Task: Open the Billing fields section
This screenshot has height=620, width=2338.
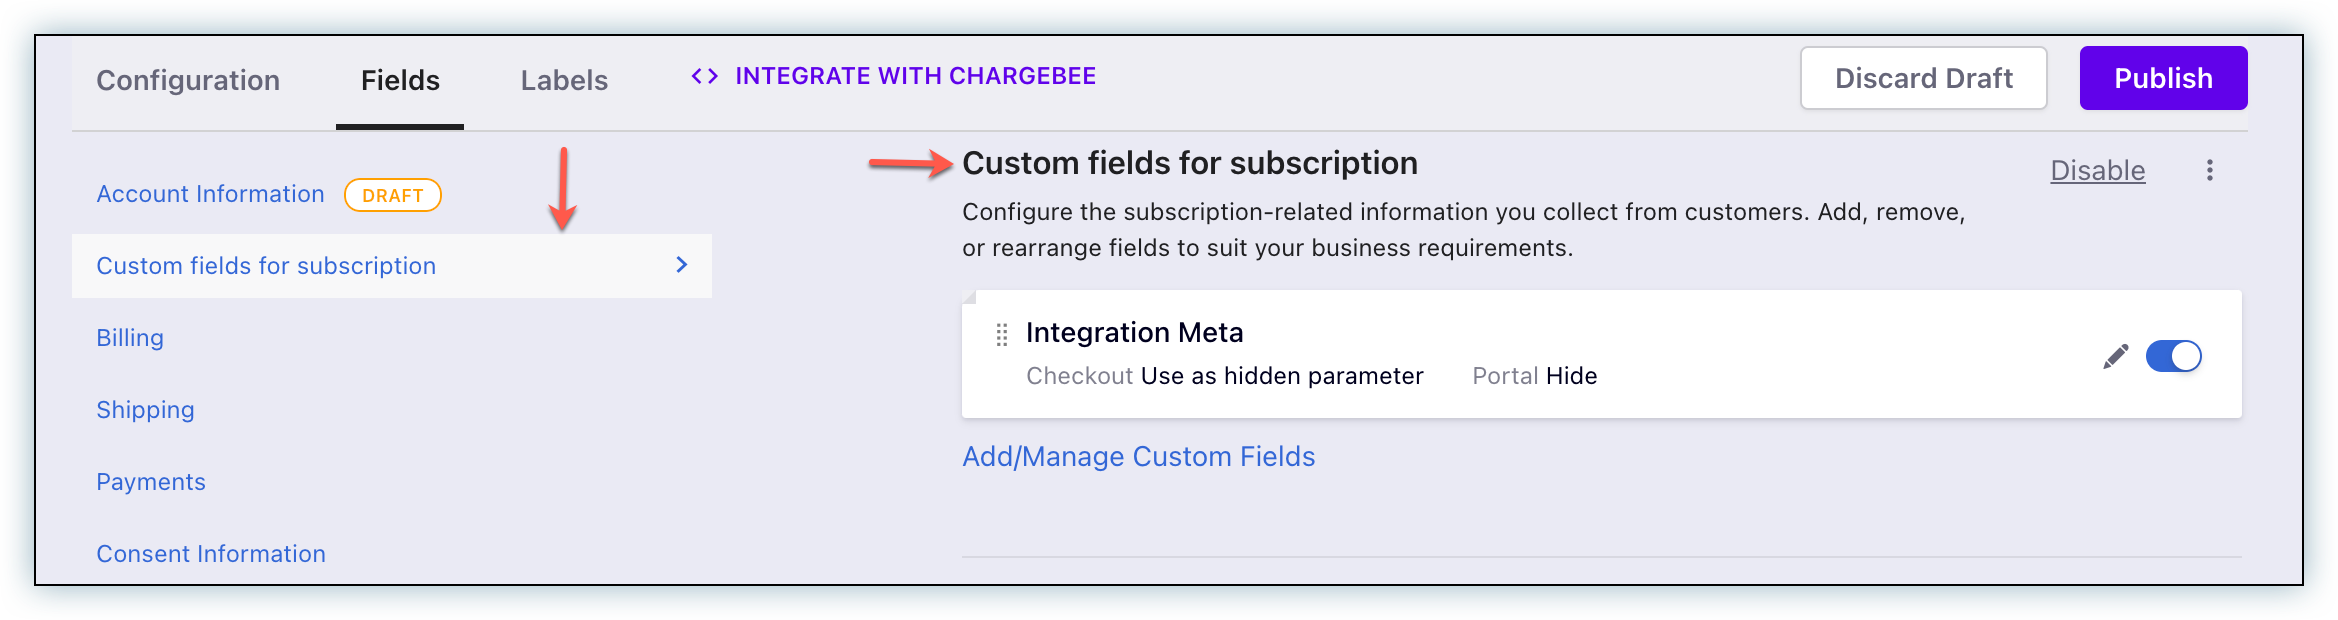Action: [x=130, y=338]
